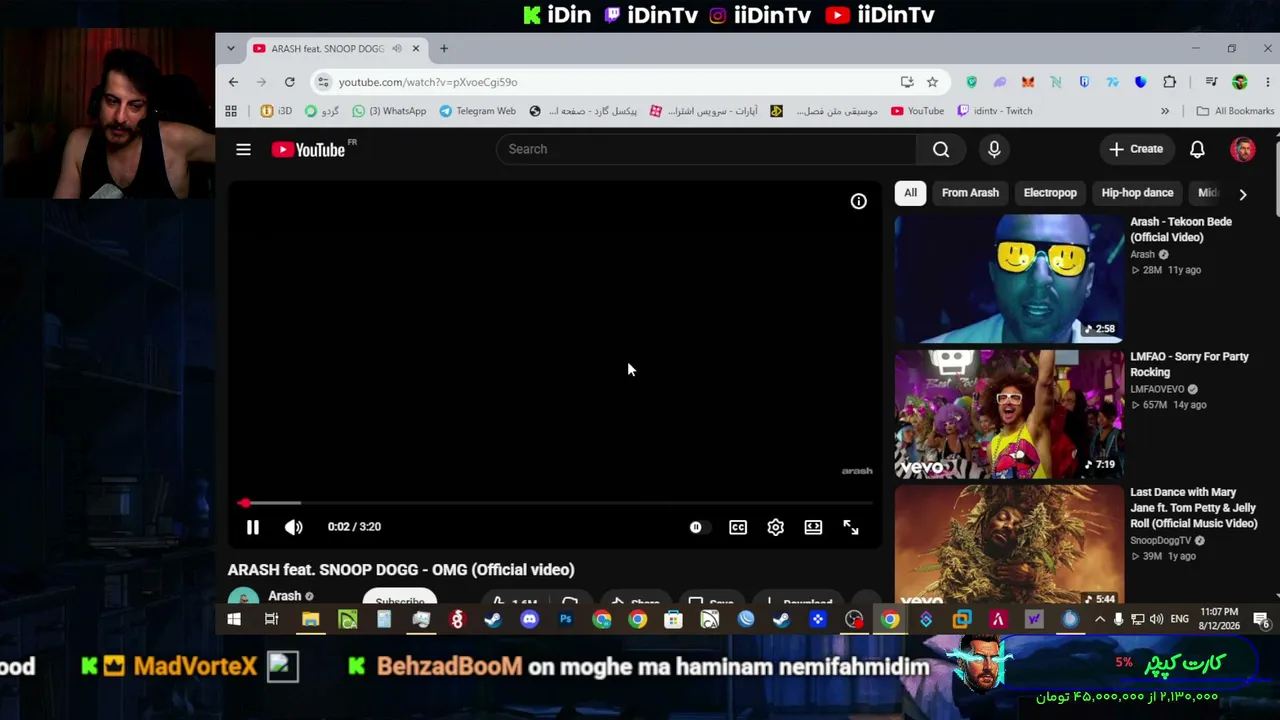Image resolution: width=1280 pixels, height=720 pixels.
Task: Seek on the video progress bar
Action: 555,503
